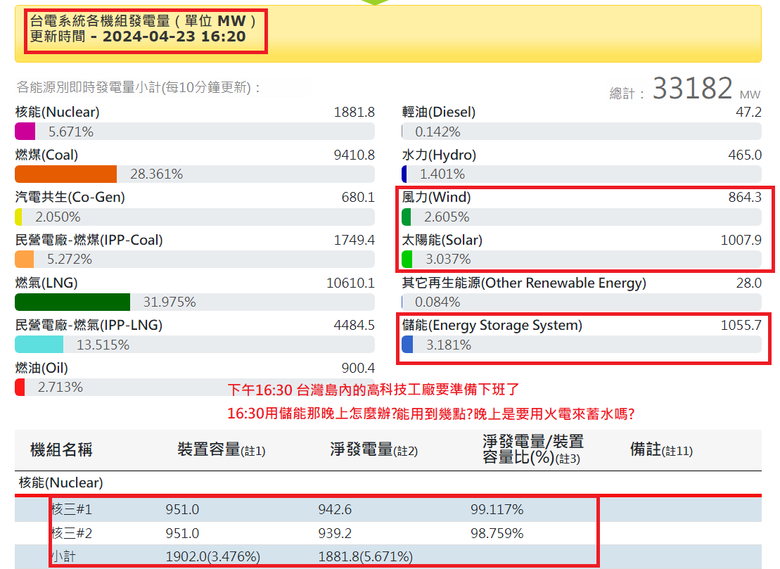Select the 儲能(Energy Storage System) label
The height and width of the screenshot is (569, 780).
492,325
